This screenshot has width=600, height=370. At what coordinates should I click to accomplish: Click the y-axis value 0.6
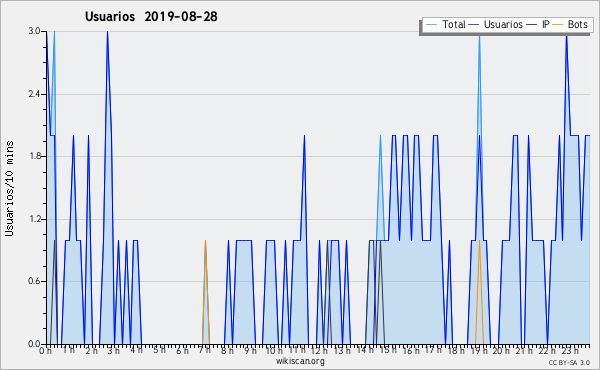(34, 281)
